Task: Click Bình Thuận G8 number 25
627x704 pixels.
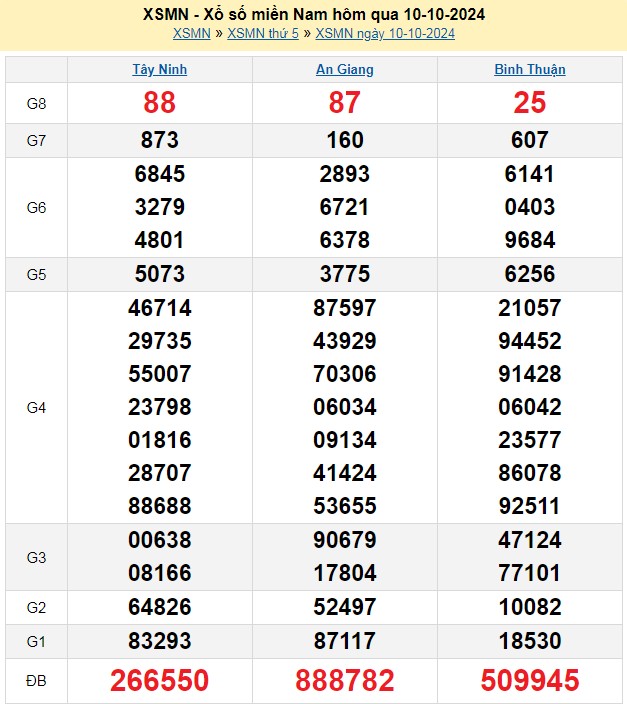Action: (529, 103)
